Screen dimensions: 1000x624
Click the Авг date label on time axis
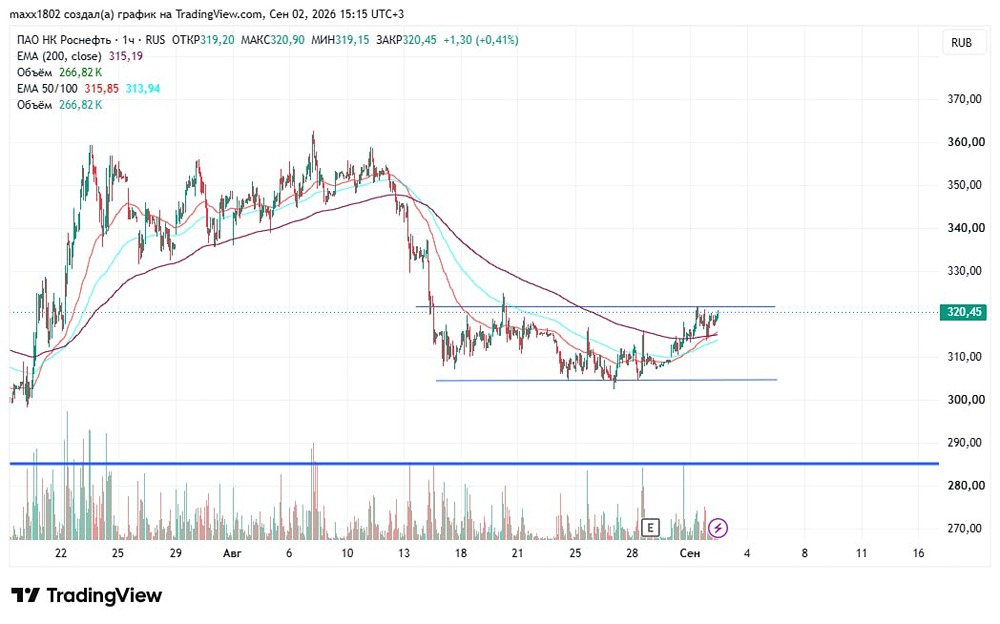tap(232, 553)
